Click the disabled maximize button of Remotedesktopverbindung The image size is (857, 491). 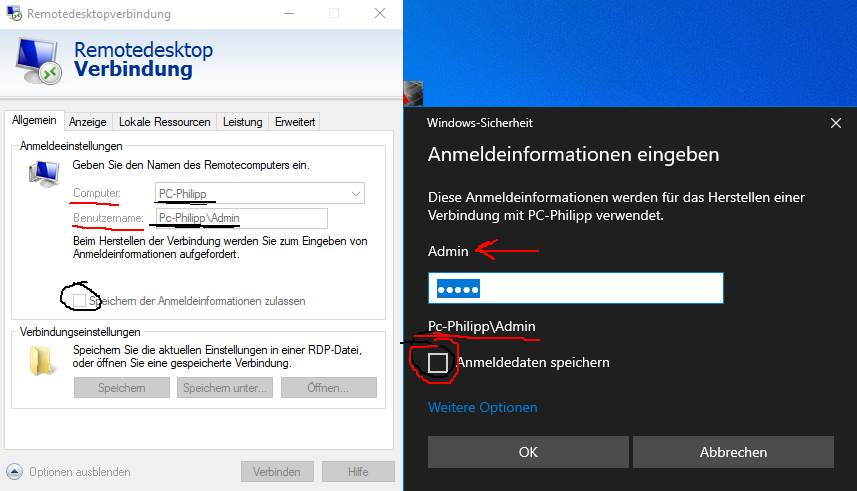click(x=334, y=14)
